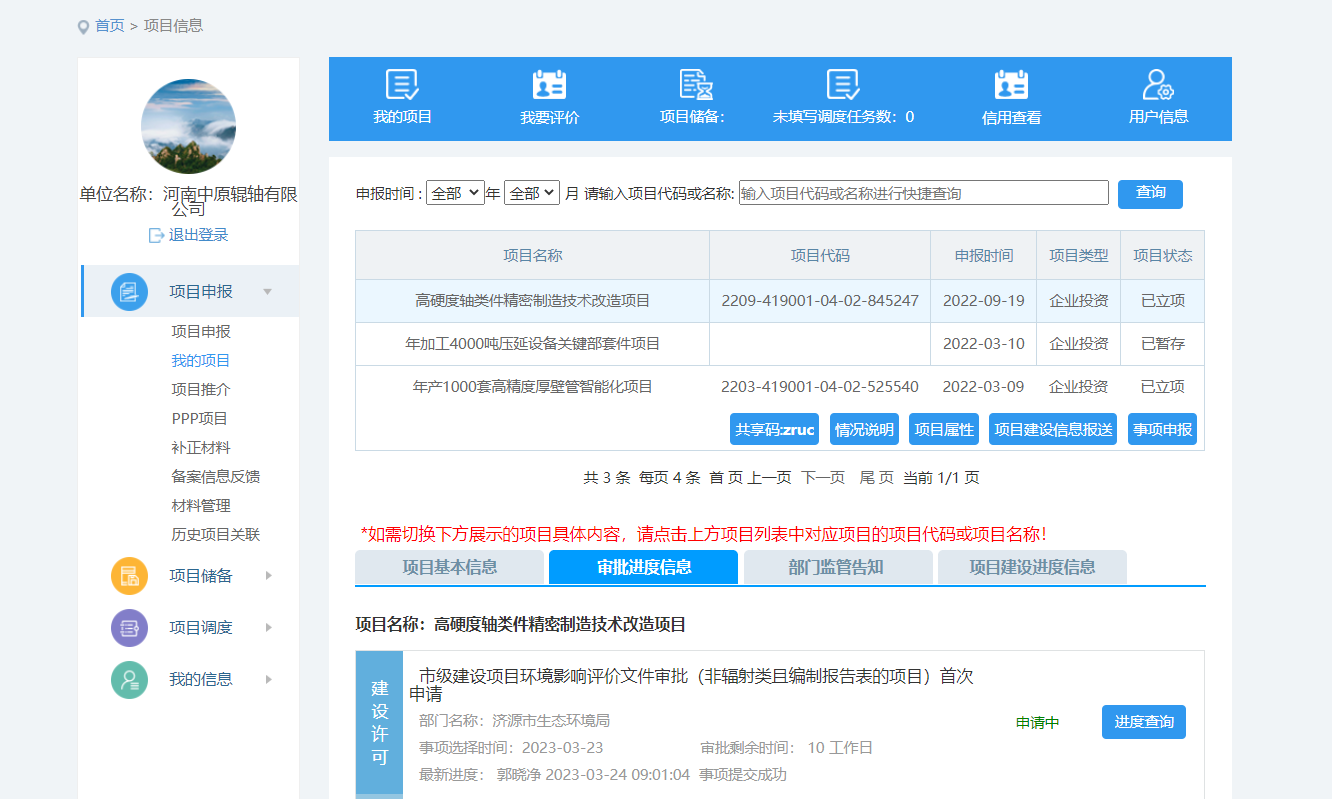The height and width of the screenshot is (799, 1332).
Task: Open the 申报时间 year dropdown
Action: pyautogui.click(x=455, y=193)
